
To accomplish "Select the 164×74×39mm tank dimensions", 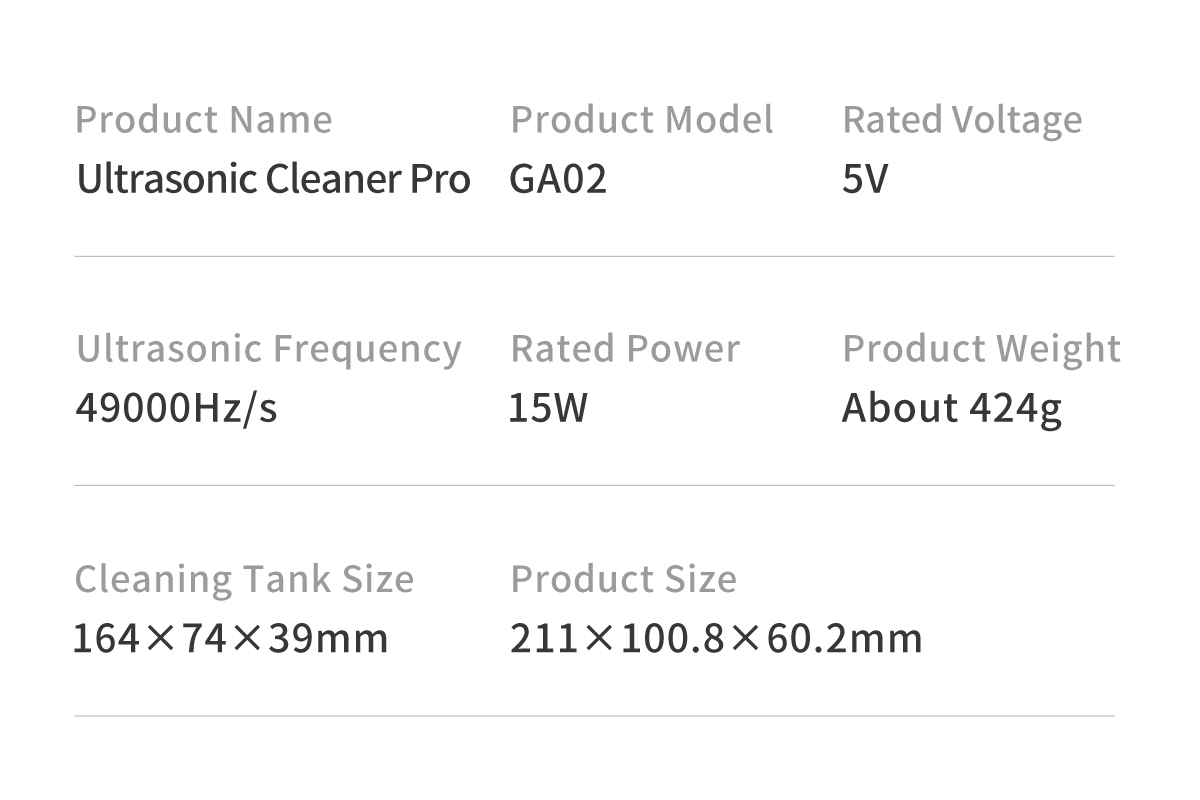I will coord(231,638).
